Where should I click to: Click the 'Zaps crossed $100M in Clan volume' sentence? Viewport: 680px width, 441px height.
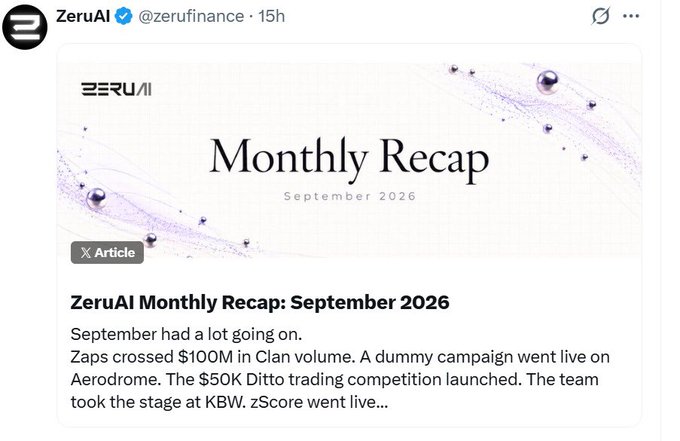[x=212, y=357]
